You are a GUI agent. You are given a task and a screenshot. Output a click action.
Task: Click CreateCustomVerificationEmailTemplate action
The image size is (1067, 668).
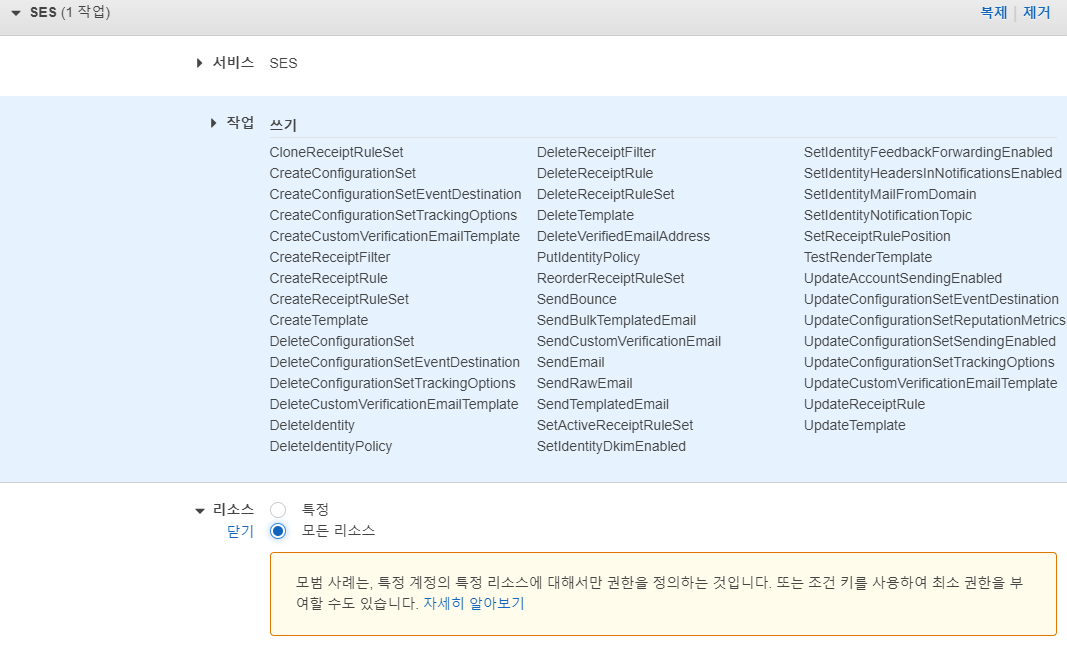click(395, 237)
